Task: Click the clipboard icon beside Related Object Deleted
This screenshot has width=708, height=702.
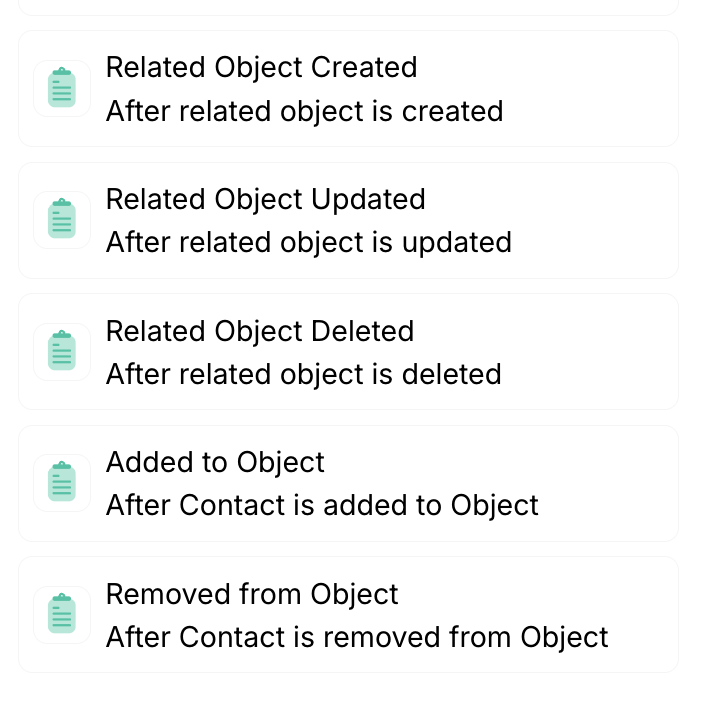Action: (62, 352)
